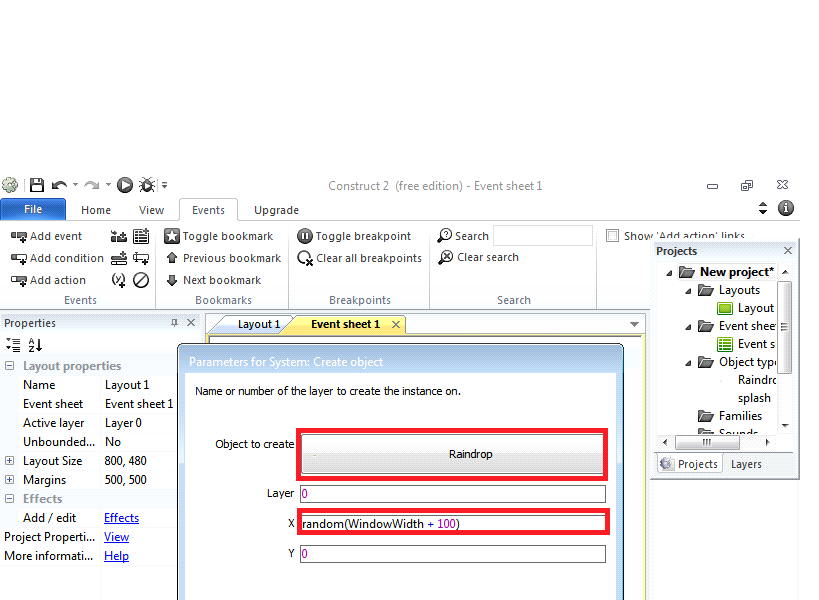Expand the Layout Size property
Viewport: 819px width, 600px height.
click(9, 461)
